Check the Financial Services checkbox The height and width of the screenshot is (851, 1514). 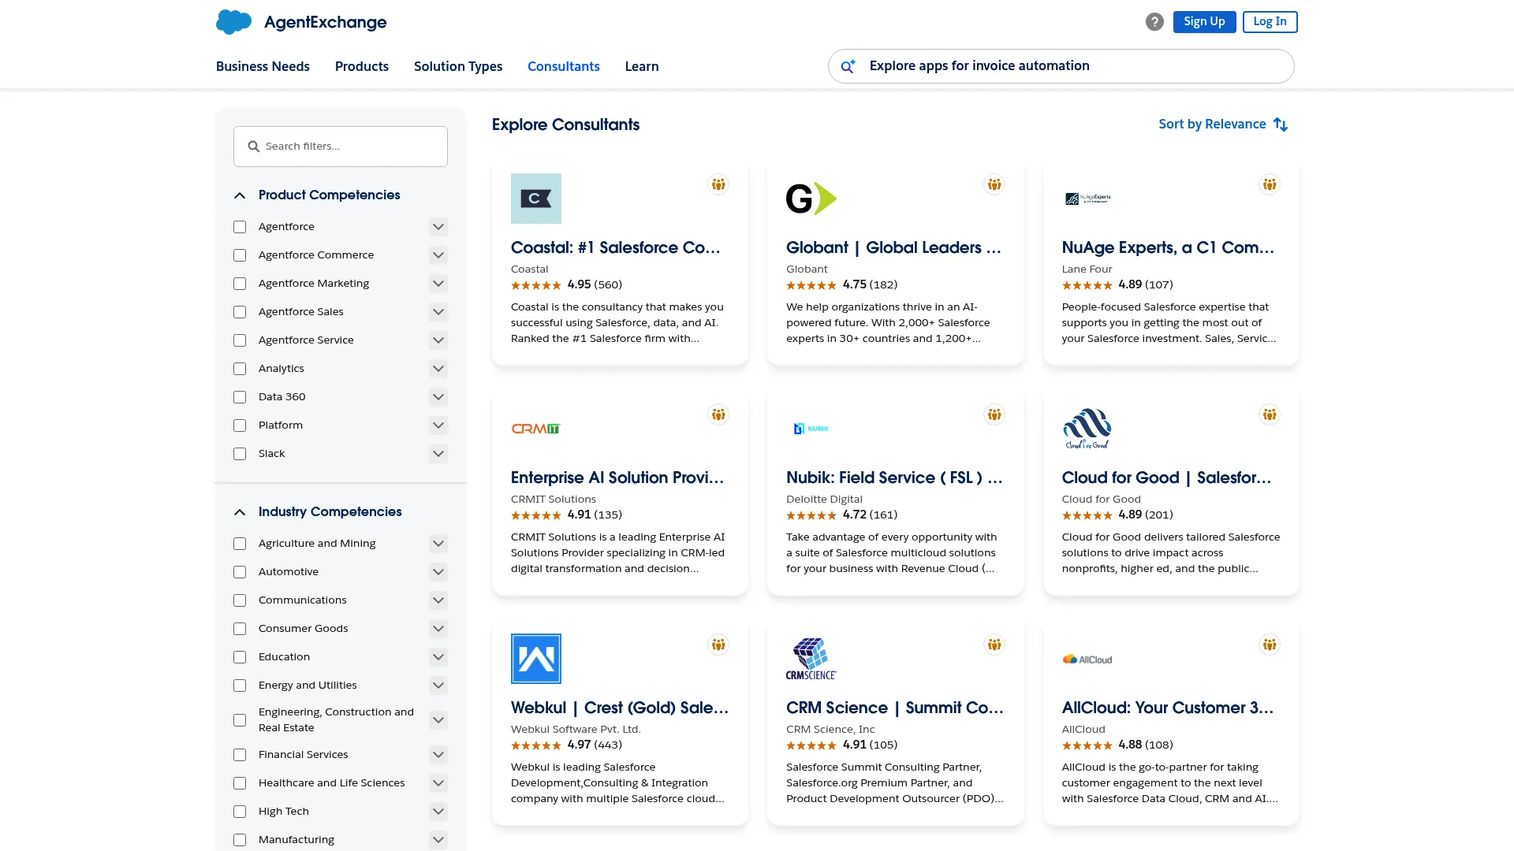coord(240,755)
